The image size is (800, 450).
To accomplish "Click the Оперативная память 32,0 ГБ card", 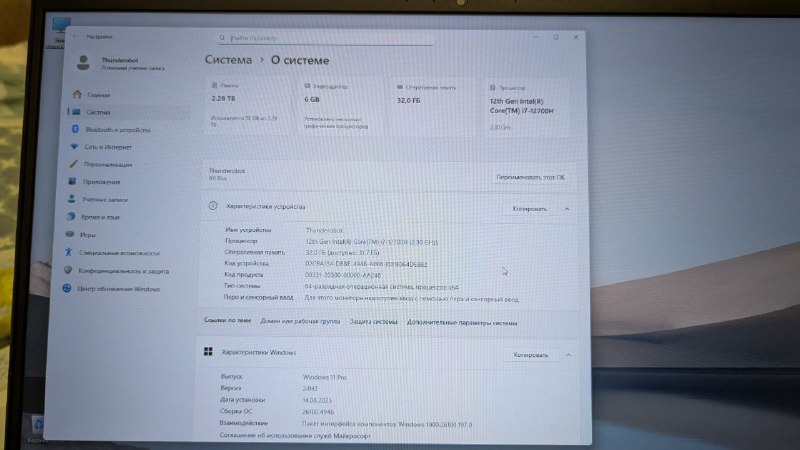I will (434, 108).
